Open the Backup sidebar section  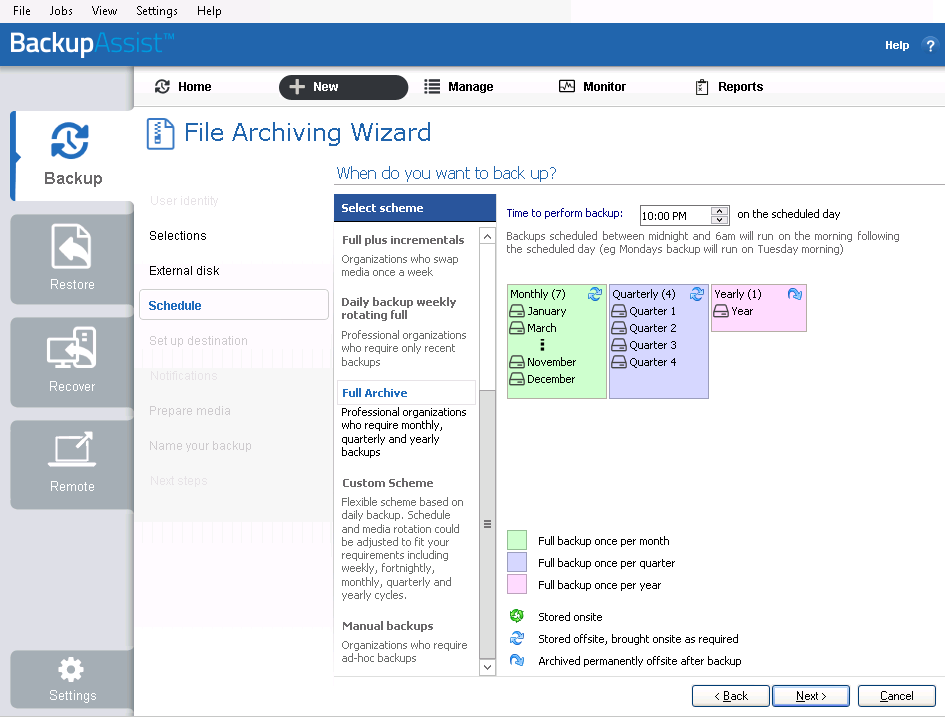(72, 155)
